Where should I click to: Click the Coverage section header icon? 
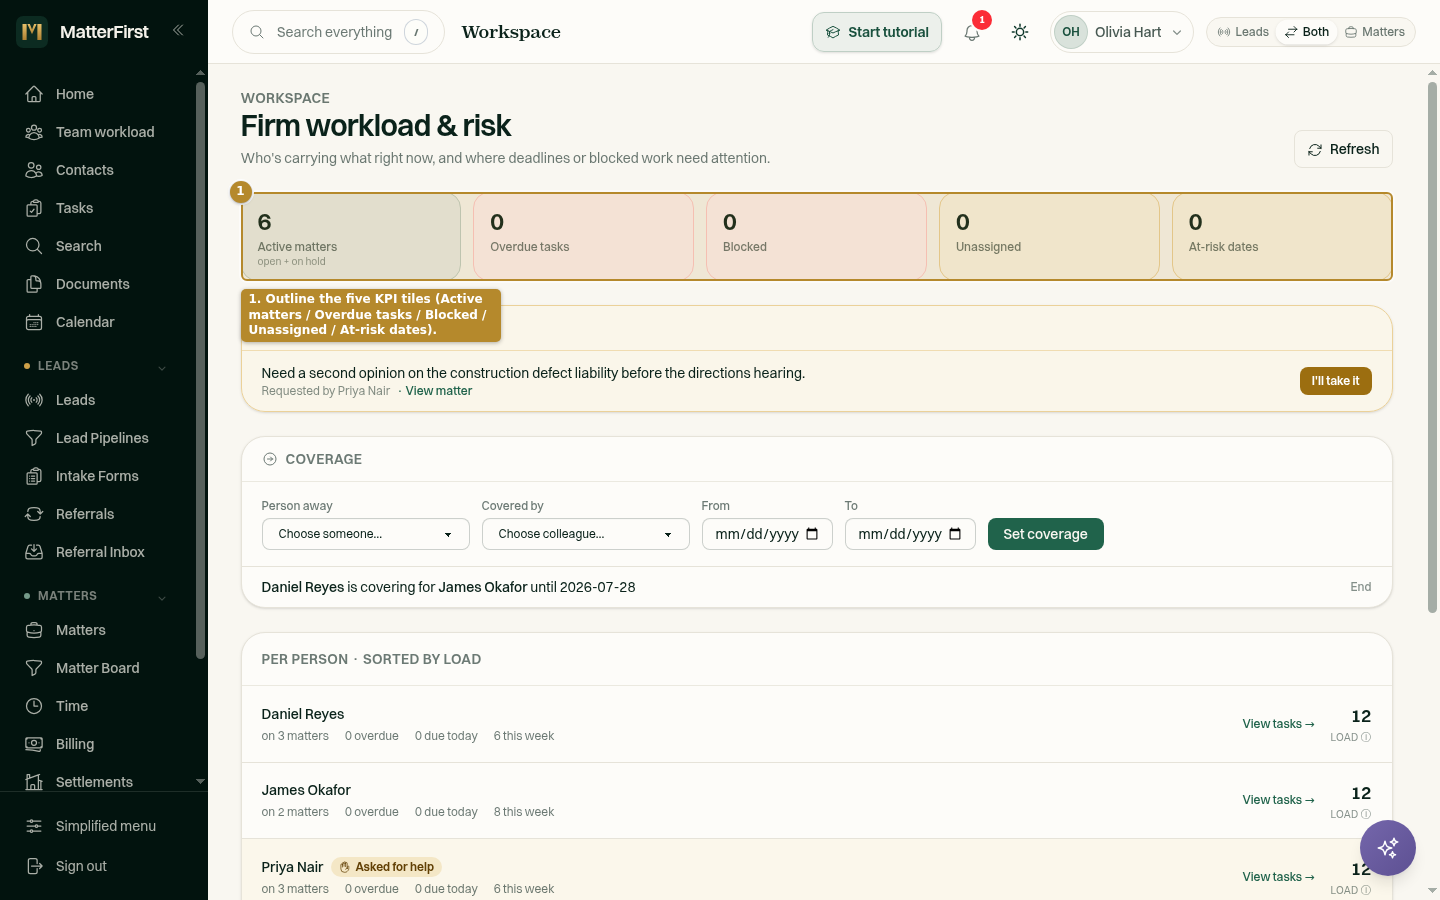click(270, 459)
